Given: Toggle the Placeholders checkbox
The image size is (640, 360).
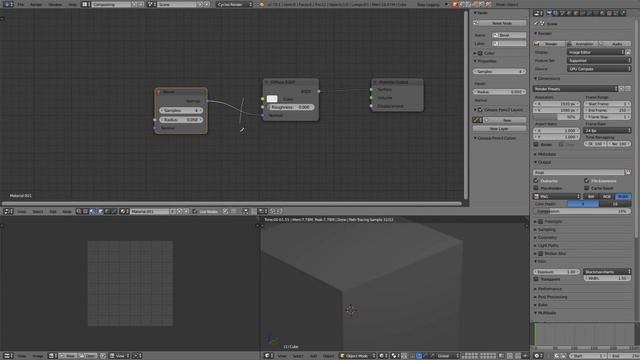Looking at the screenshot, I should [x=536, y=188].
